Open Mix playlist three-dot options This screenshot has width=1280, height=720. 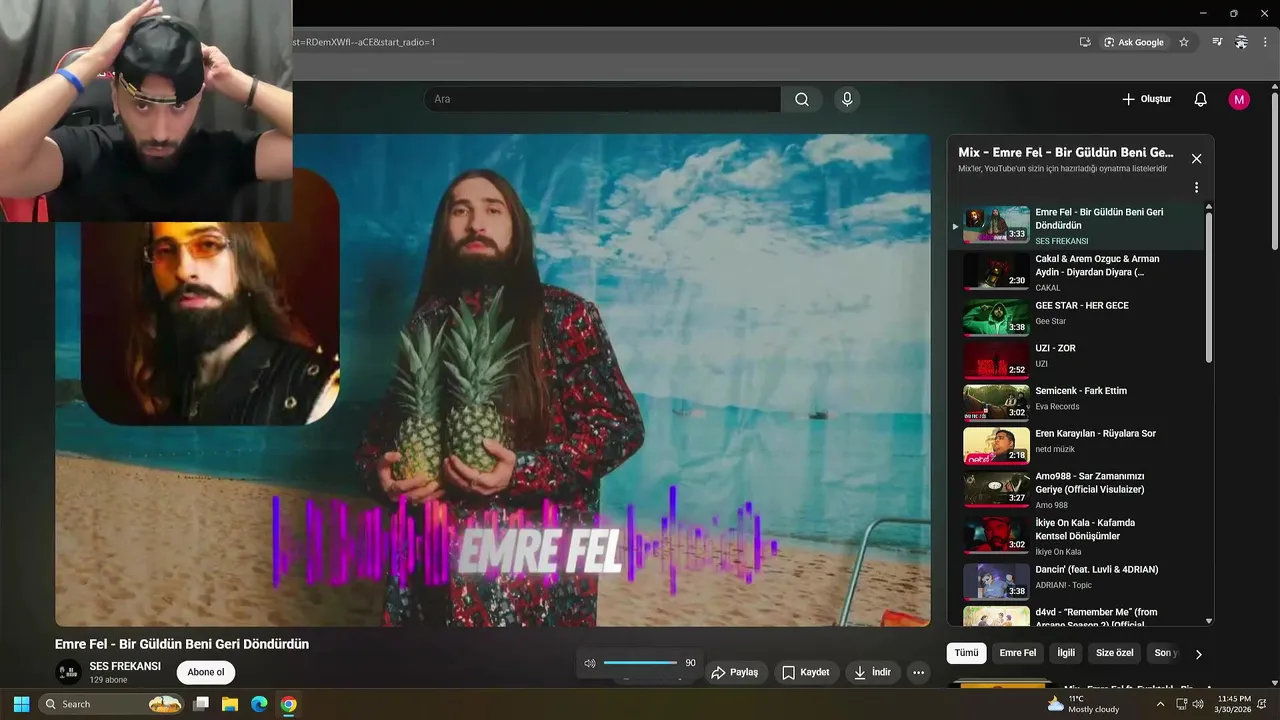click(1196, 187)
